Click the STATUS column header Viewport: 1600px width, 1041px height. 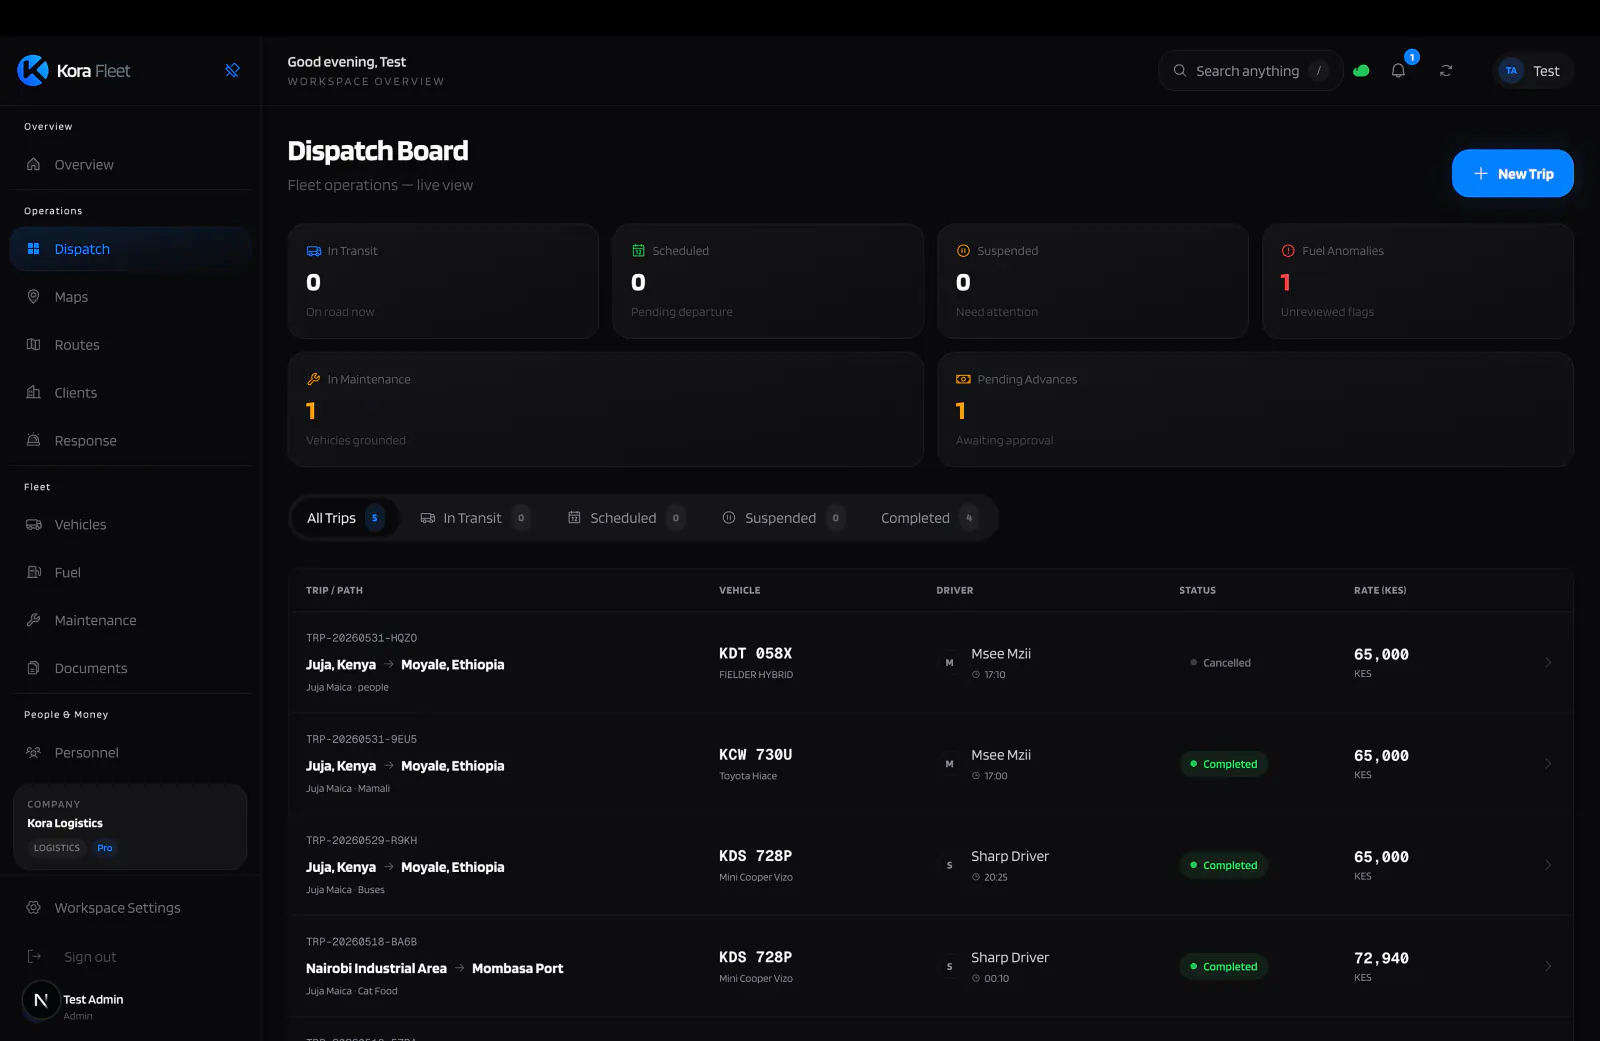tap(1198, 591)
